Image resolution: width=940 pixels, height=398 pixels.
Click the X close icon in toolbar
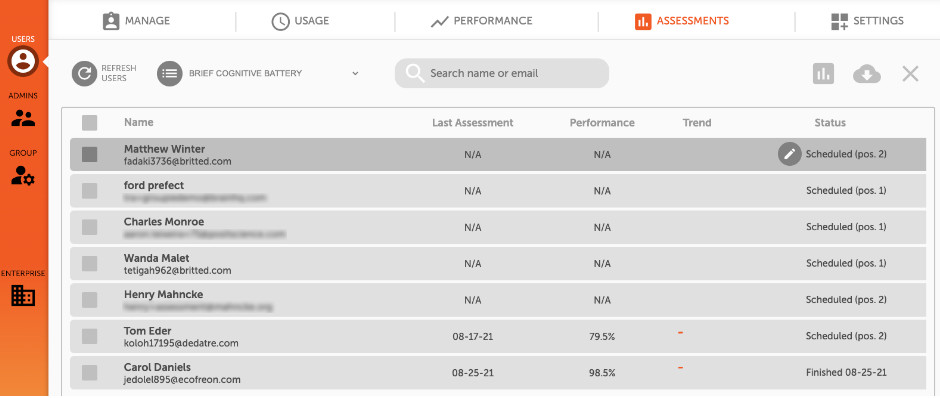[910, 74]
